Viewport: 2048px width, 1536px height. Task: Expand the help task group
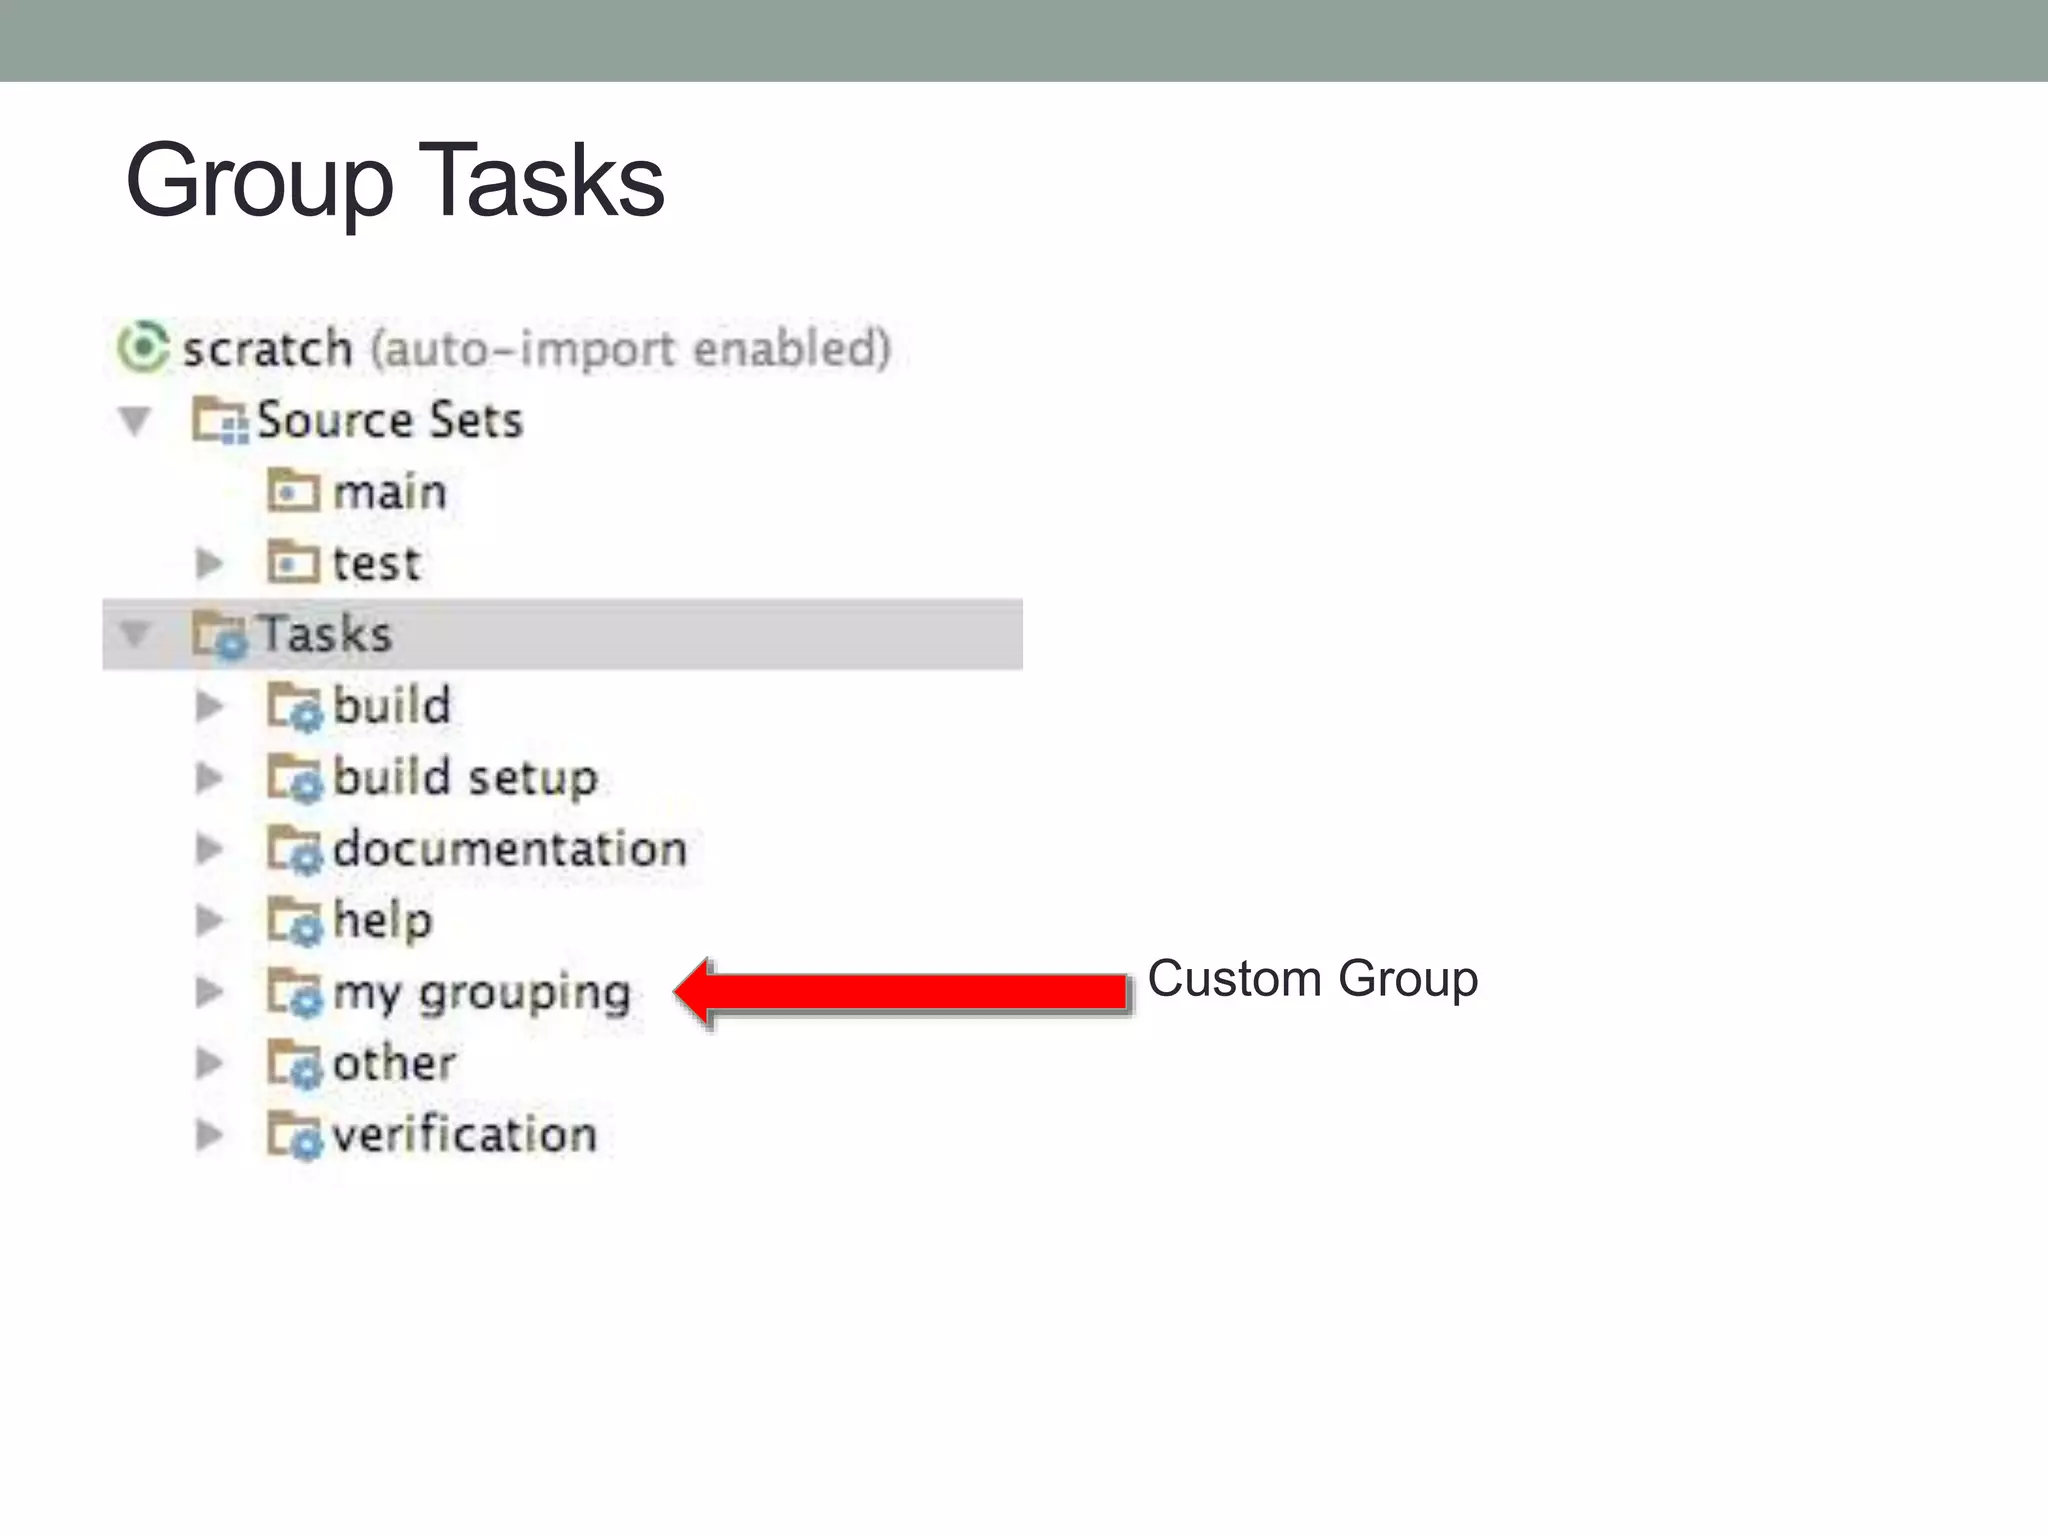(209, 920)
